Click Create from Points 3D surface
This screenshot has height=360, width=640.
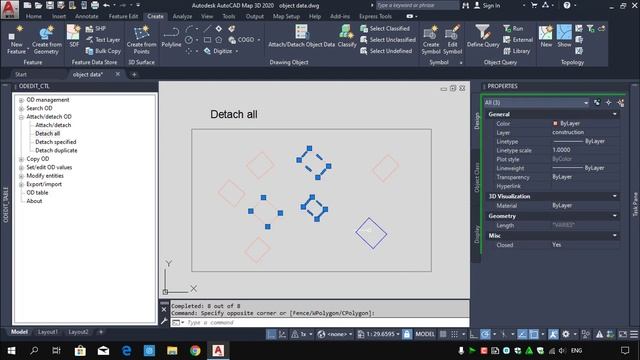coord(141,40)
